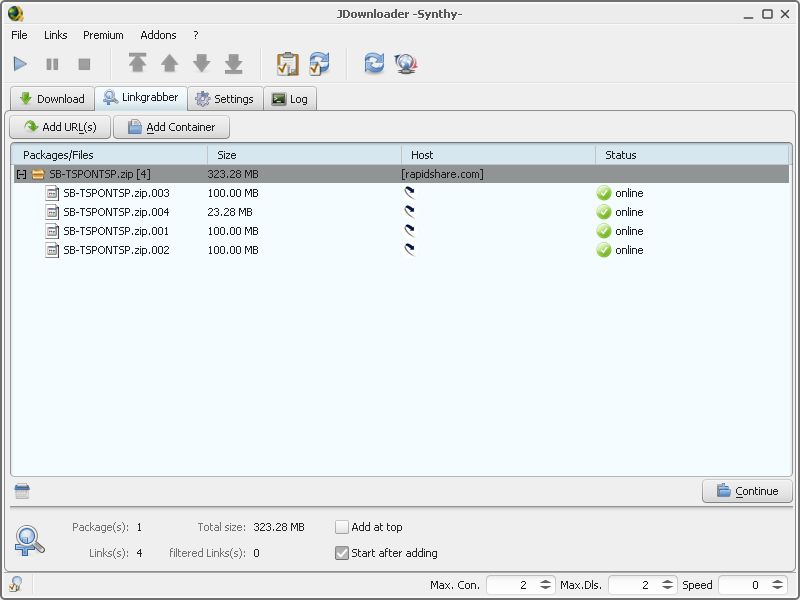Viewport: 800px width, 600px height.
Task: Move selection down one position
Action: (202, 63)
